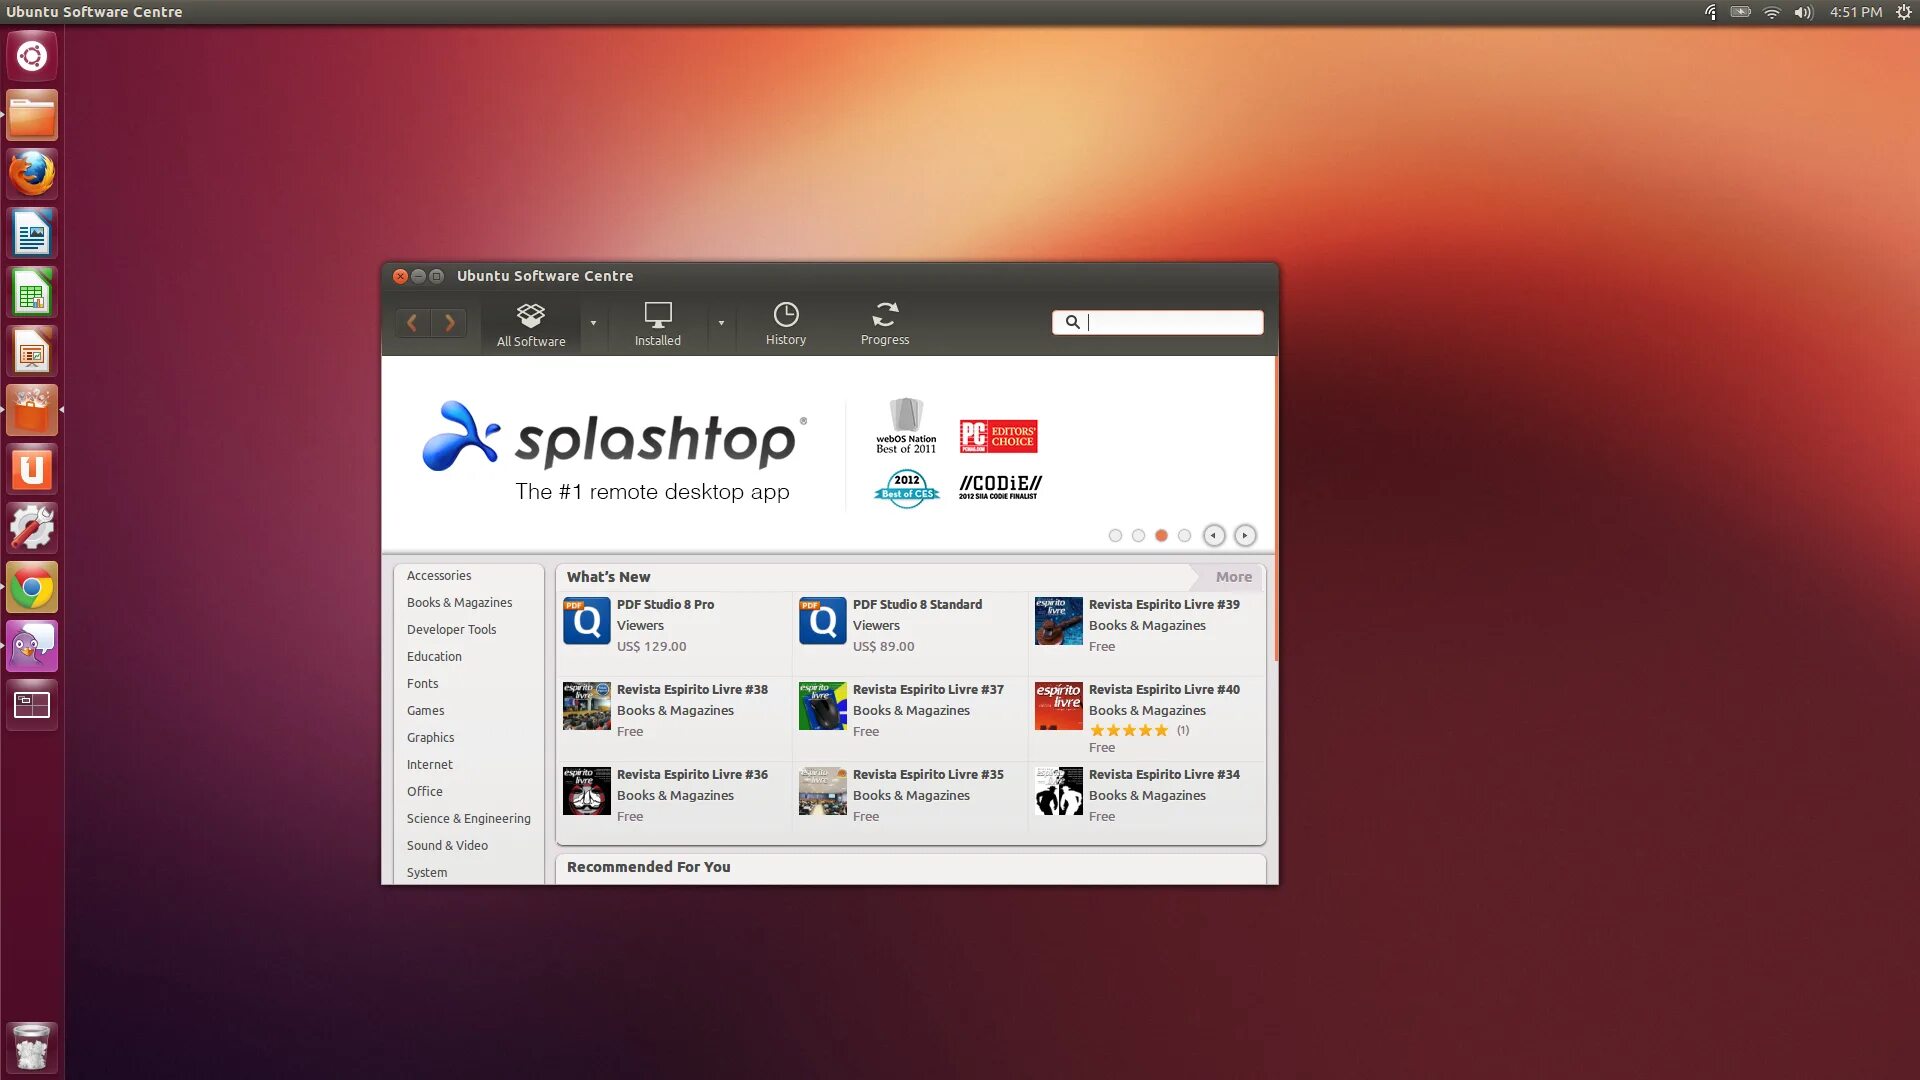Check Progress of downloads
This screenshot has height=1080, width=1920.
click(884, 322)
